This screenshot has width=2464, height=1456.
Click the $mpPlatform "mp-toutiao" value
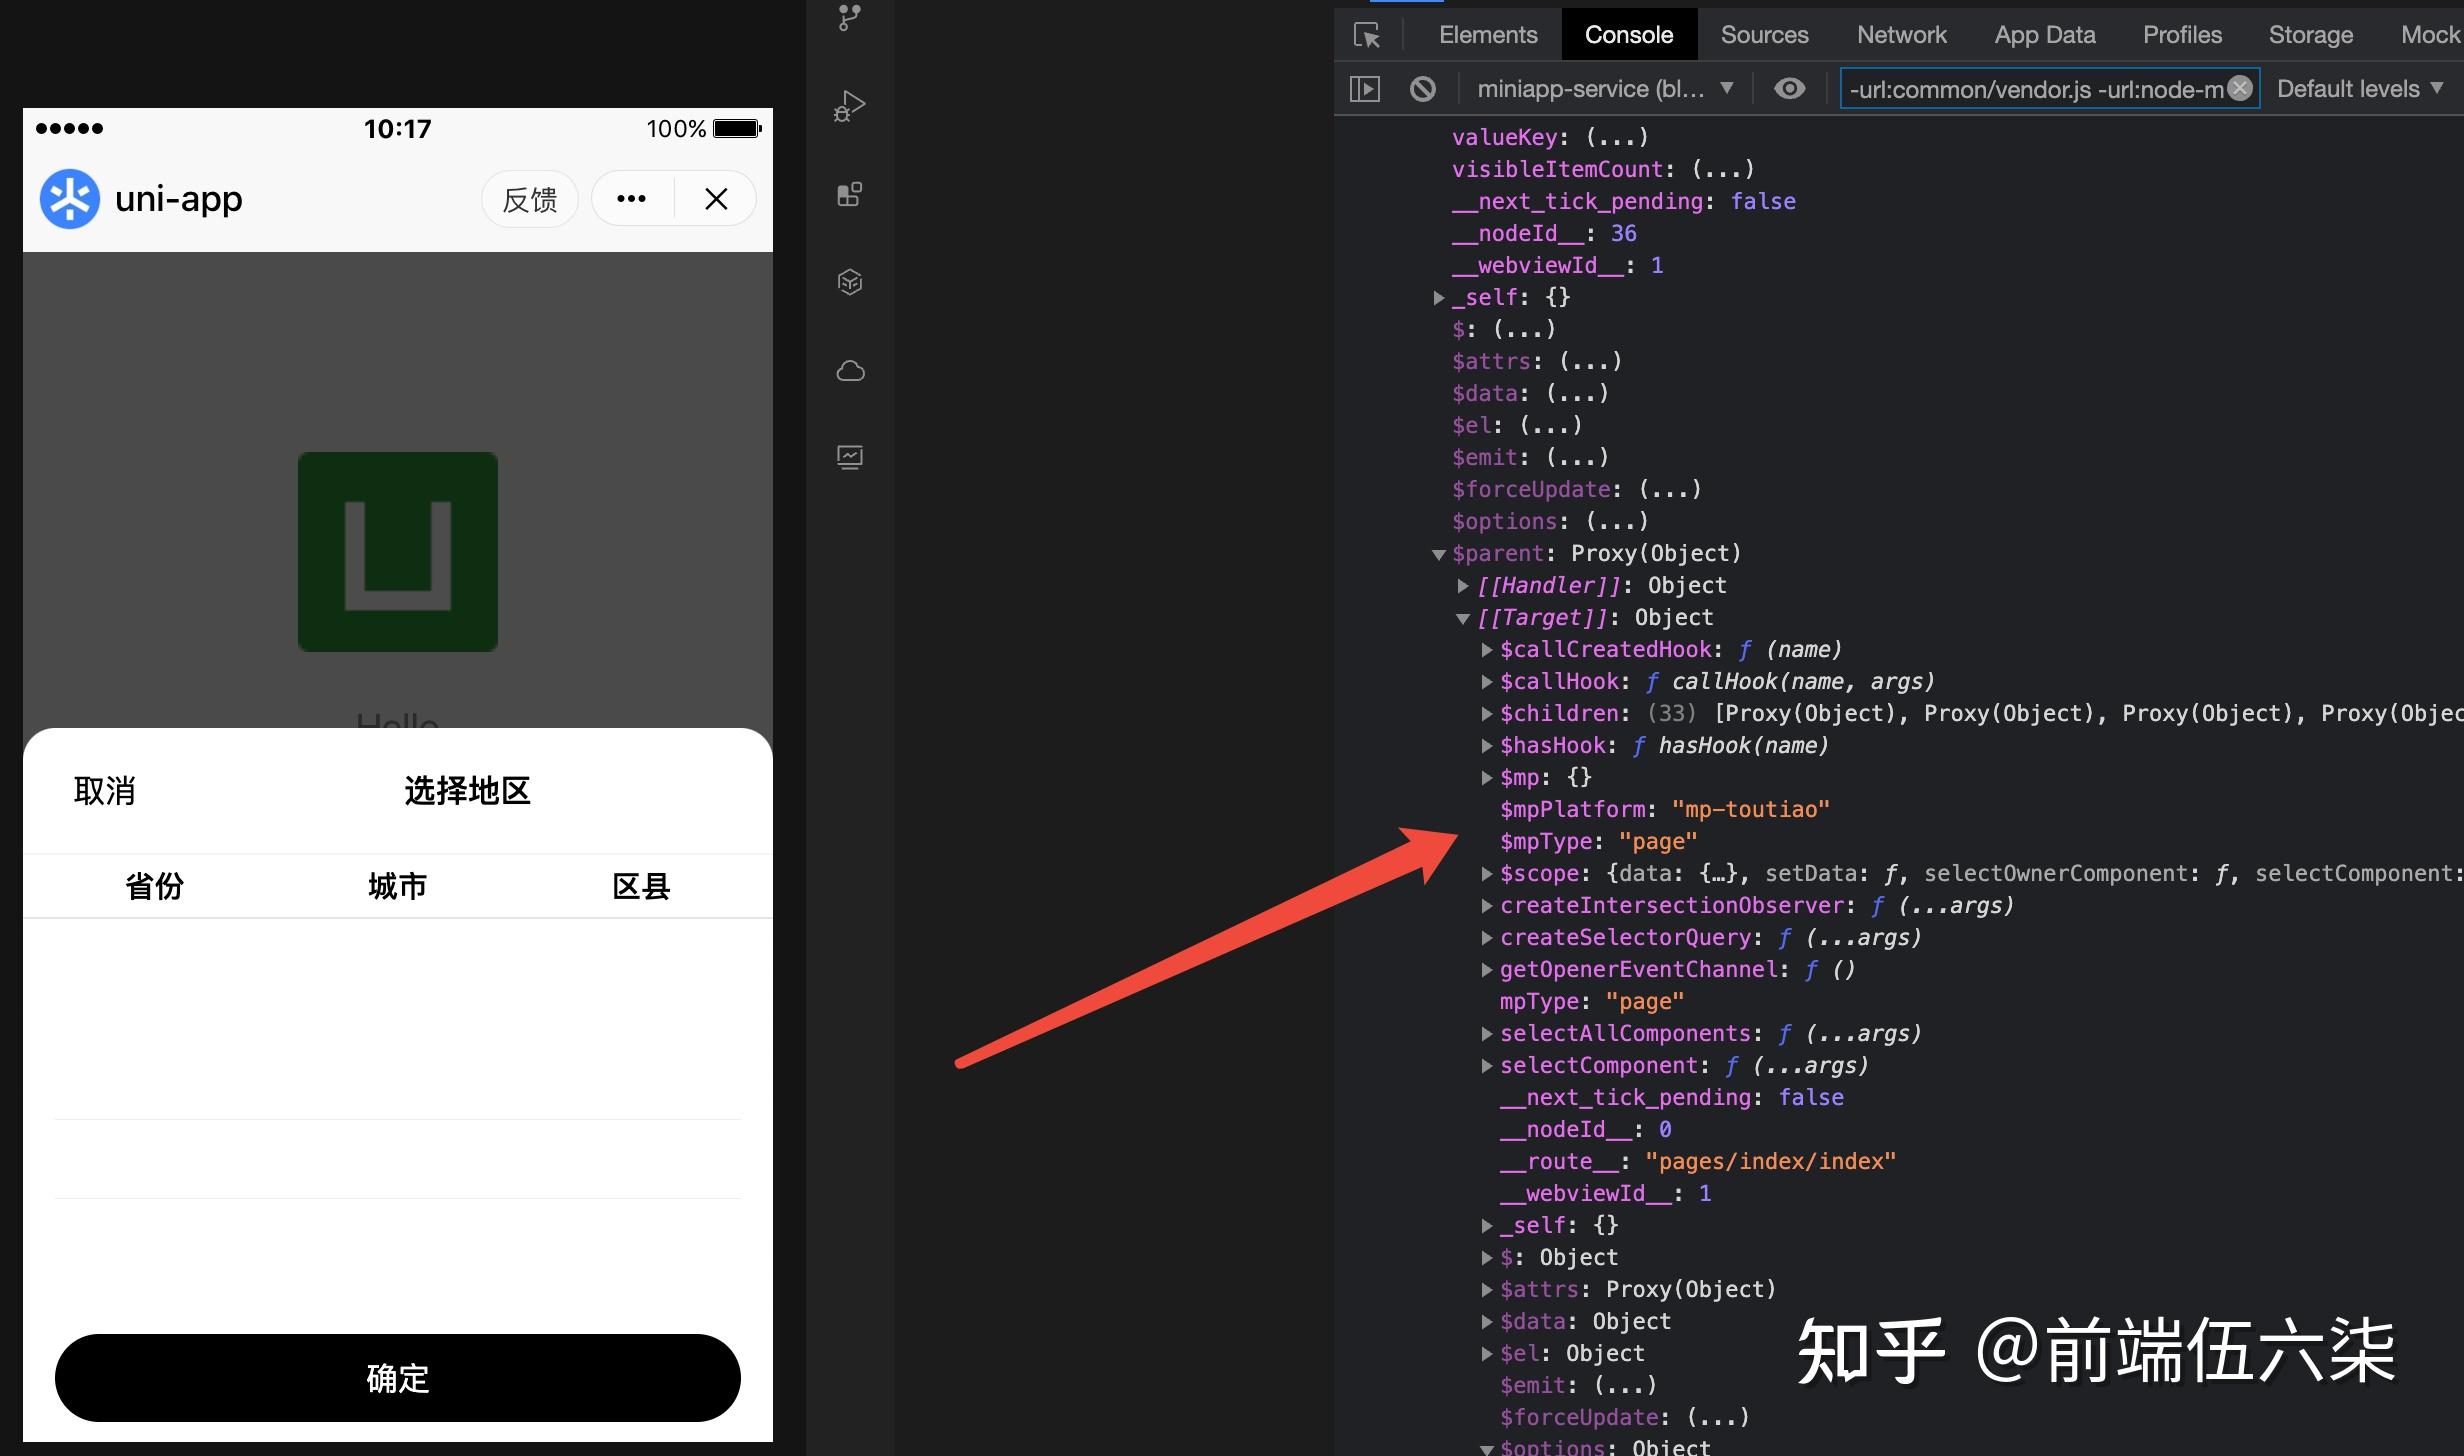[x=1750, y=810]
